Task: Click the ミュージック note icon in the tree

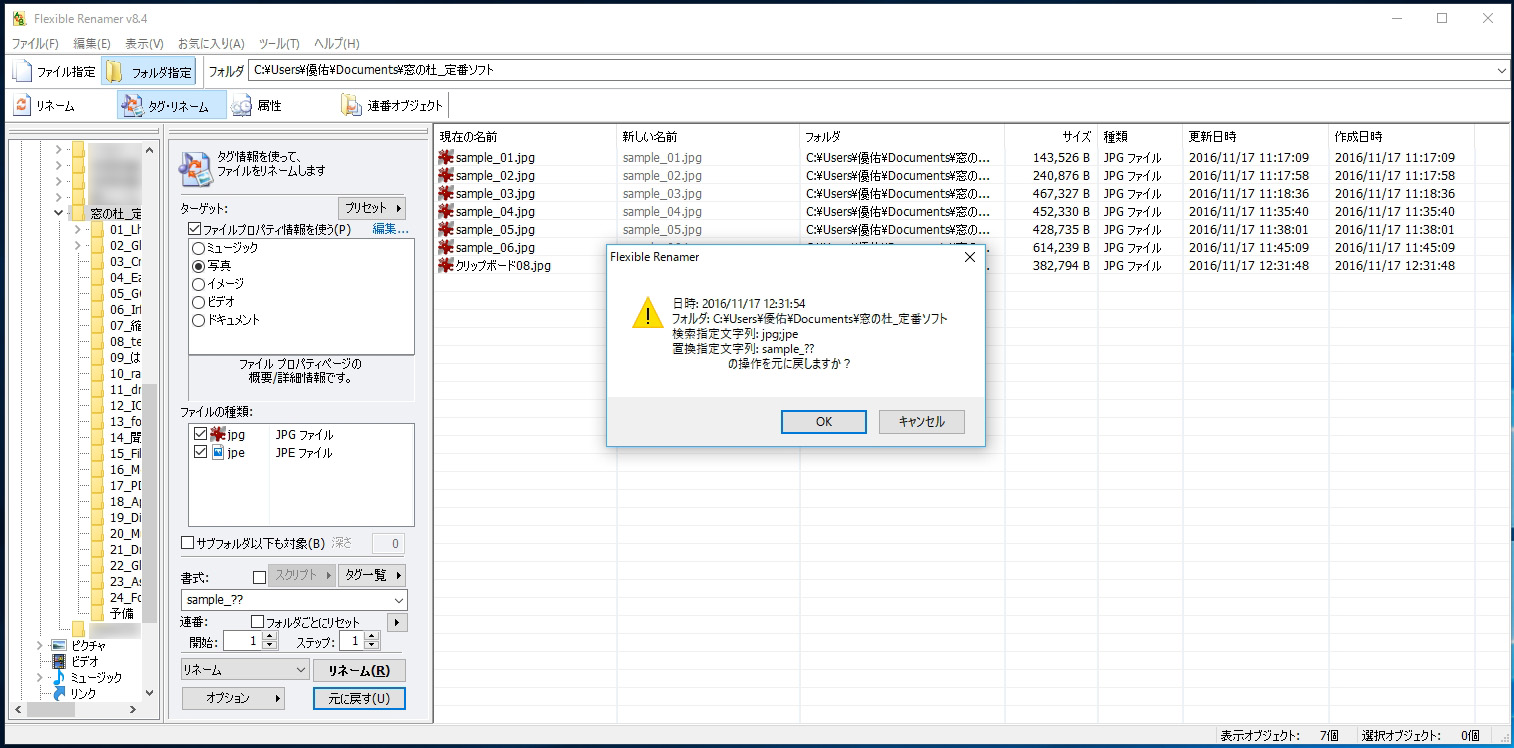Action: coord(59,678)
